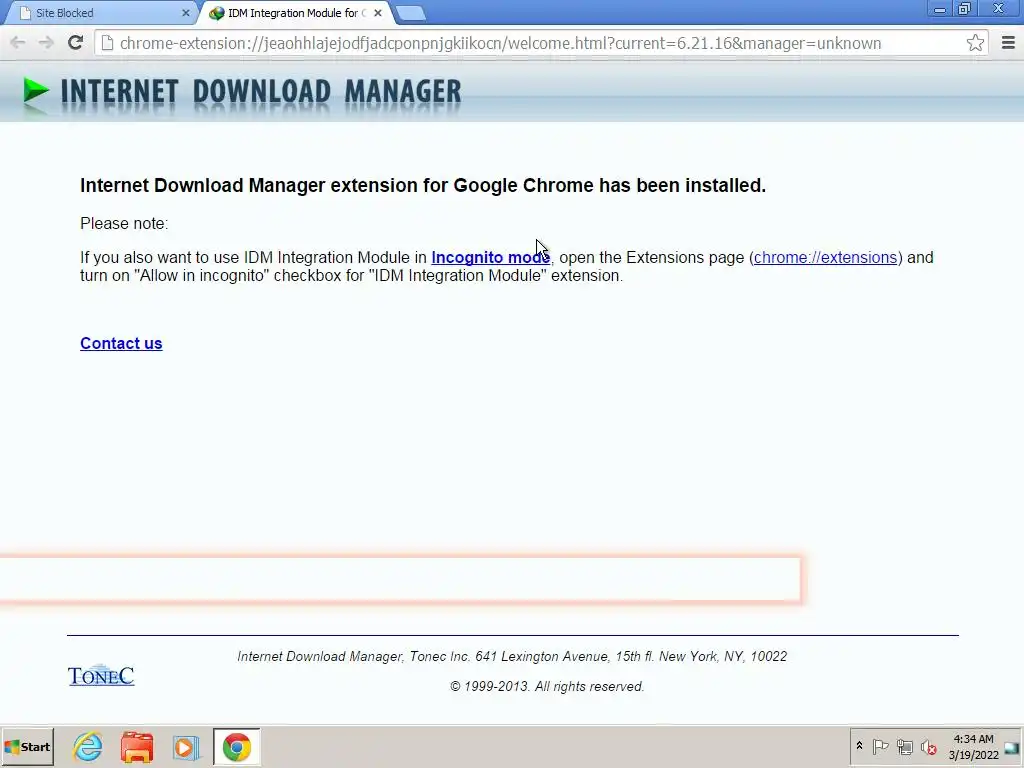
Task: Open the file explorer folder taskbar icon
Action: point(137,747)
